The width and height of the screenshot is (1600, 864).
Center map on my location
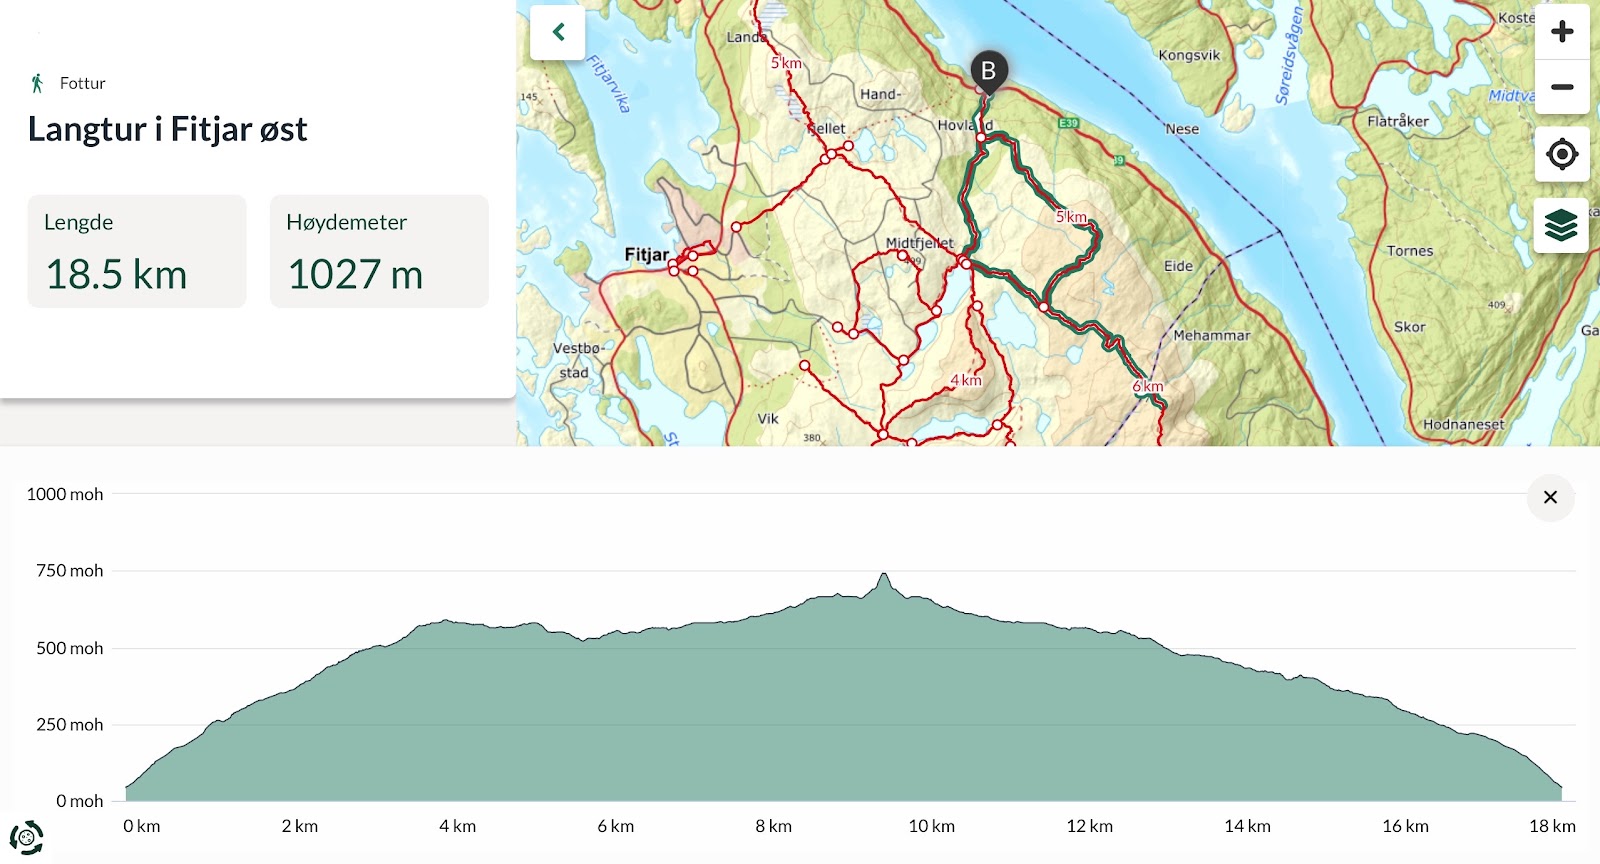(x=1562, y=154)
